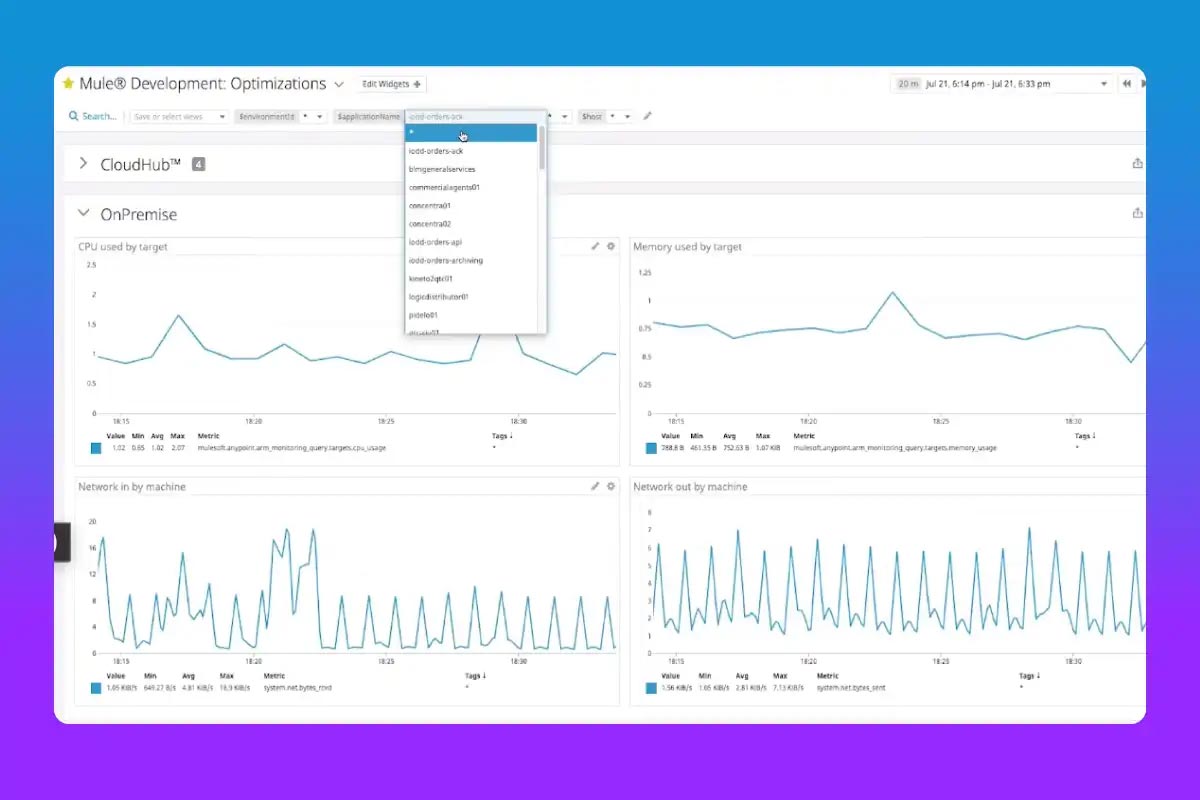Click the application dropdown list scrollbar

pyautogui.click(x=542, y=147)
